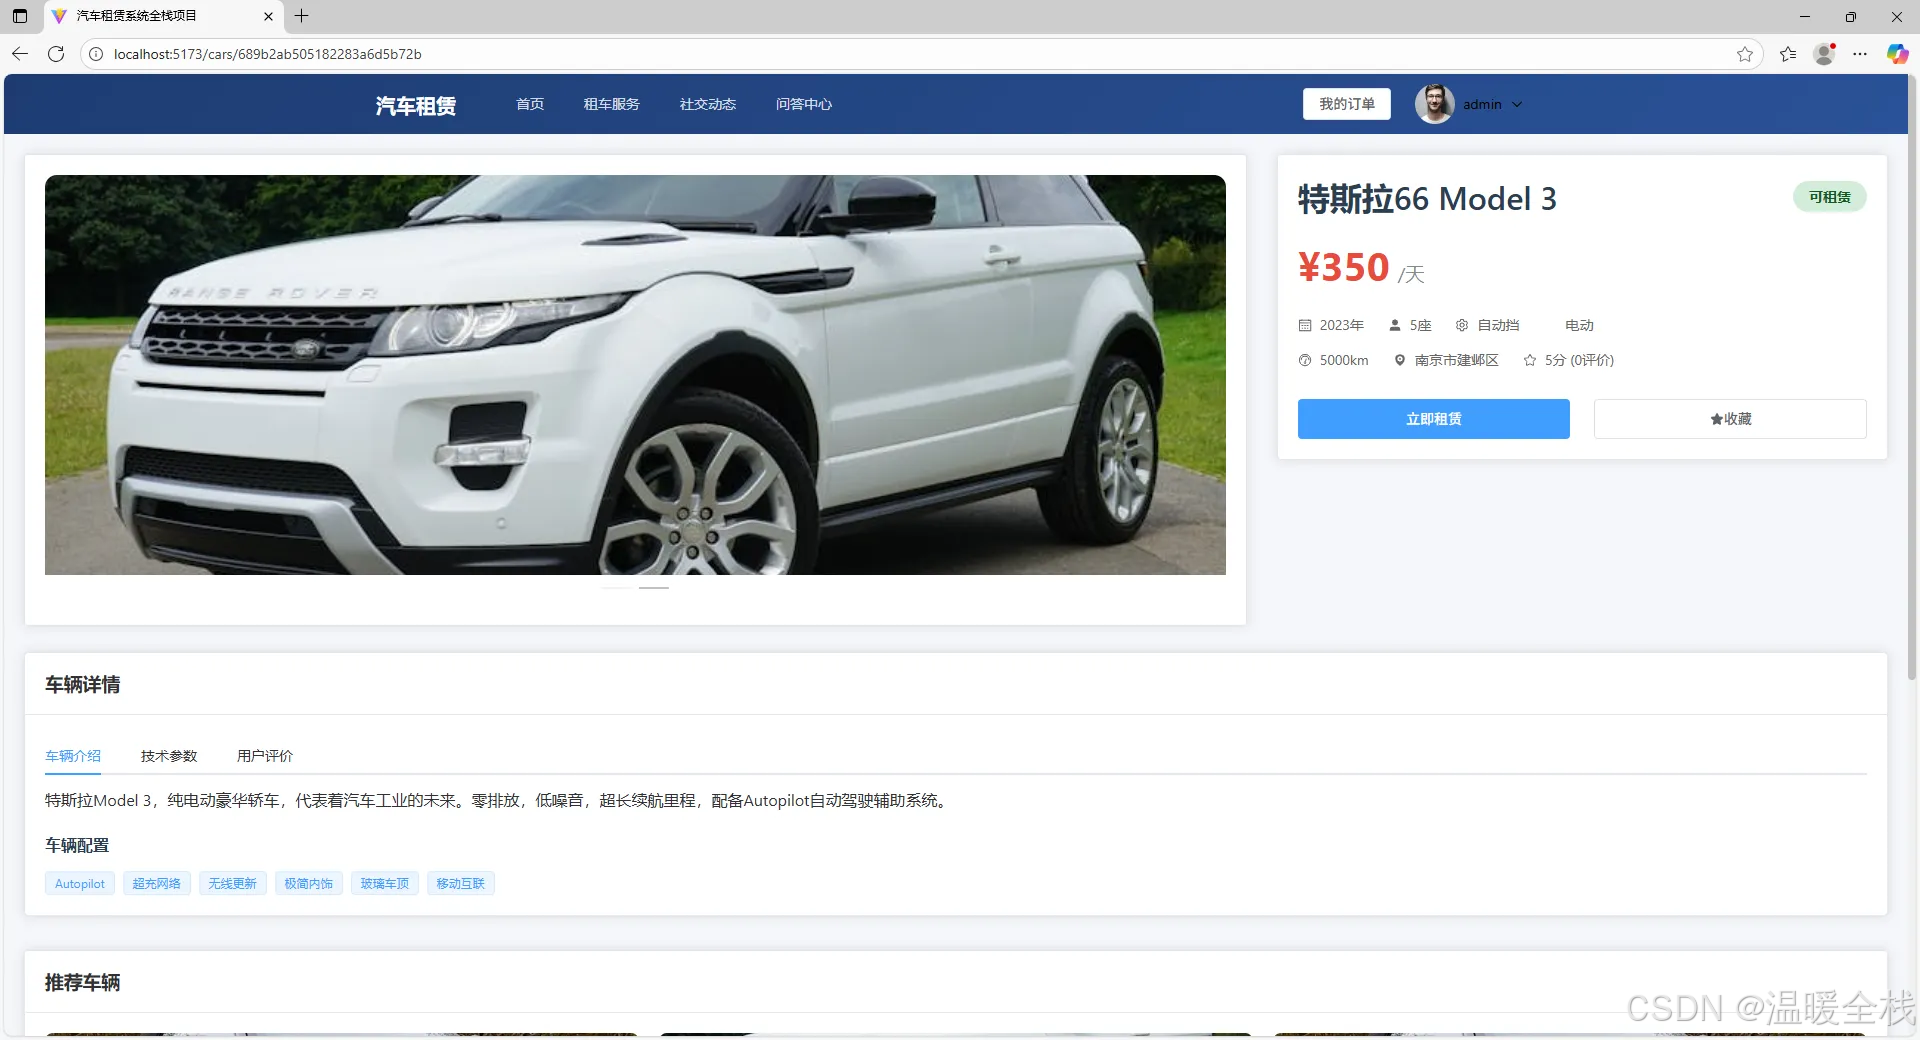Viewport: 1920px width, 1040px height.
Task: Open browser profile avatar icon
Action: pos(1824,54)
